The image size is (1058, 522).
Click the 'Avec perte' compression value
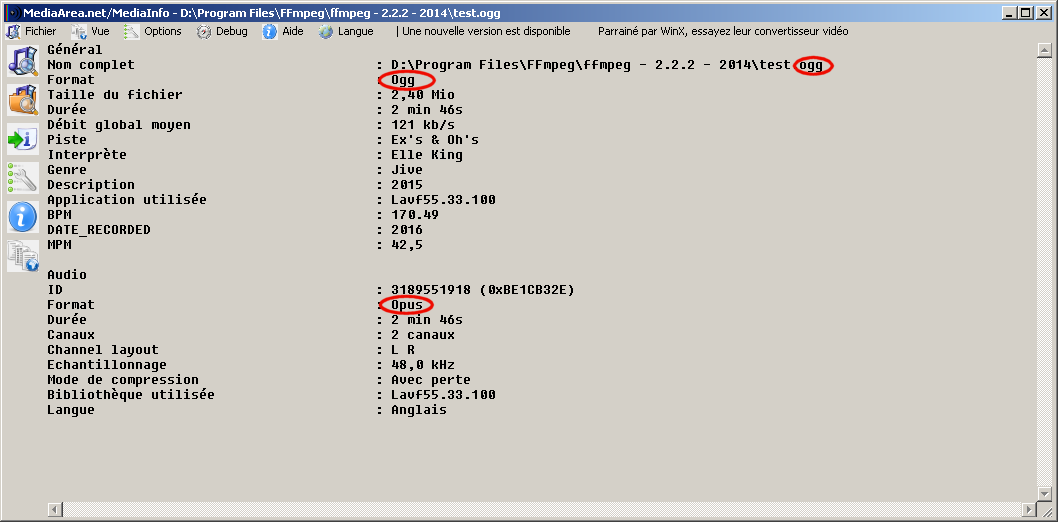click(x=431, y=380)
